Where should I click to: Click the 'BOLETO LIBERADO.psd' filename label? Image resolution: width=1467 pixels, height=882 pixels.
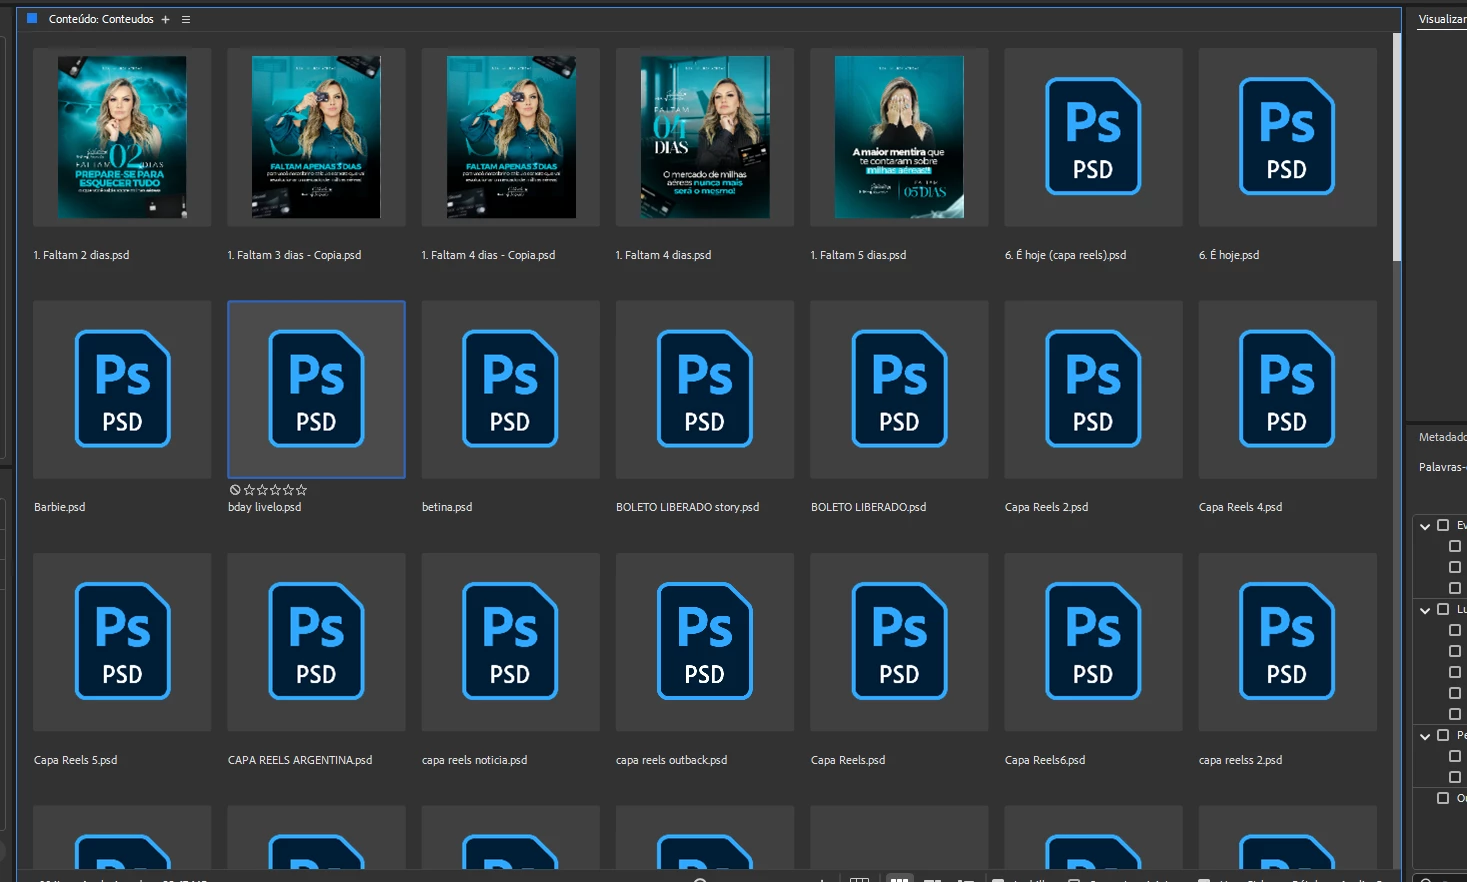click(868, 507)
